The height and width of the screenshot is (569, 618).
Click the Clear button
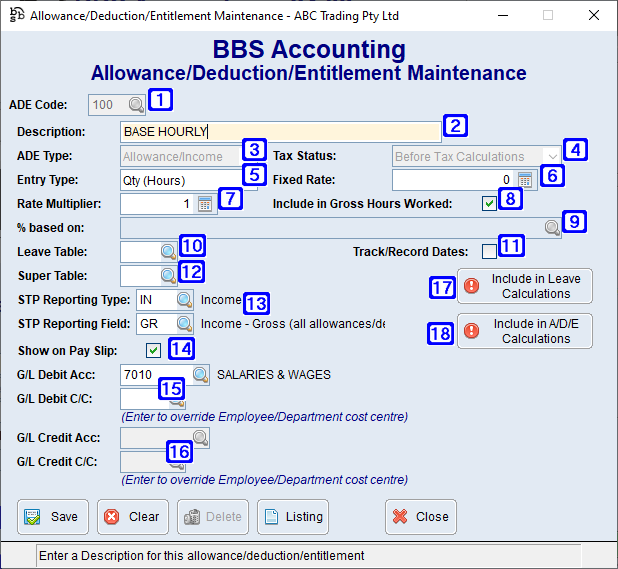(x=133, y=517)
